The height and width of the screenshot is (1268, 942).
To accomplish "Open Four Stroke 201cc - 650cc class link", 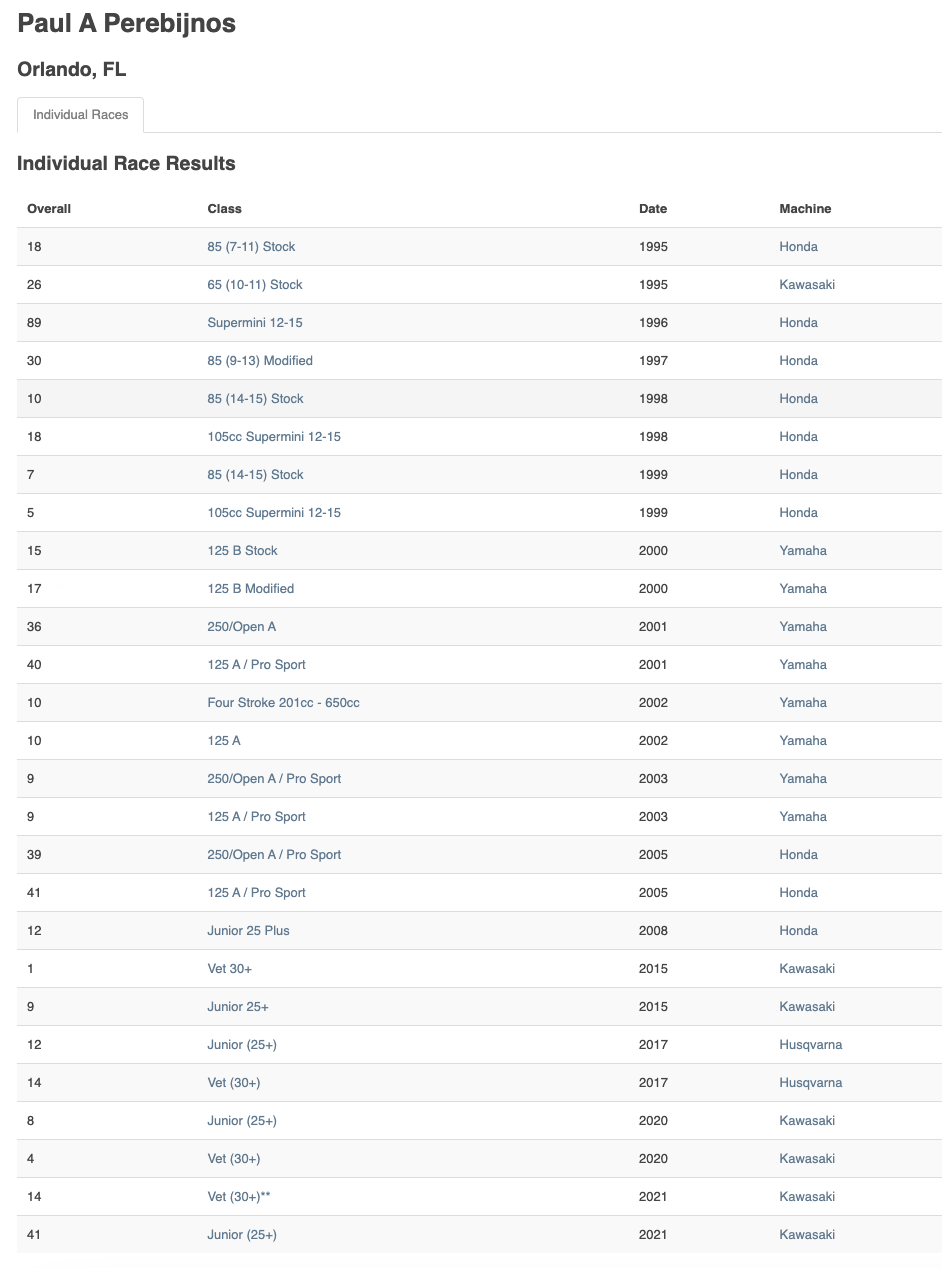I will tap(283, 702).
